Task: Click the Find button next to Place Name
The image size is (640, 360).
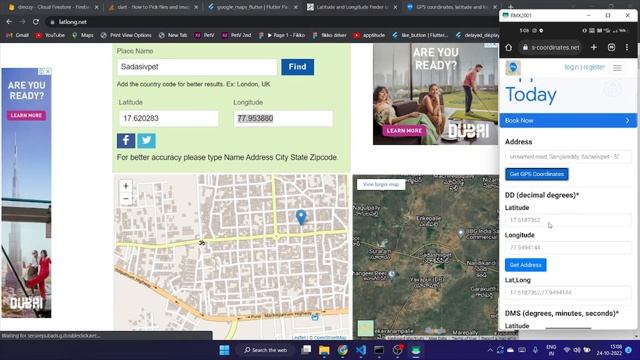Action: [298, 67]
